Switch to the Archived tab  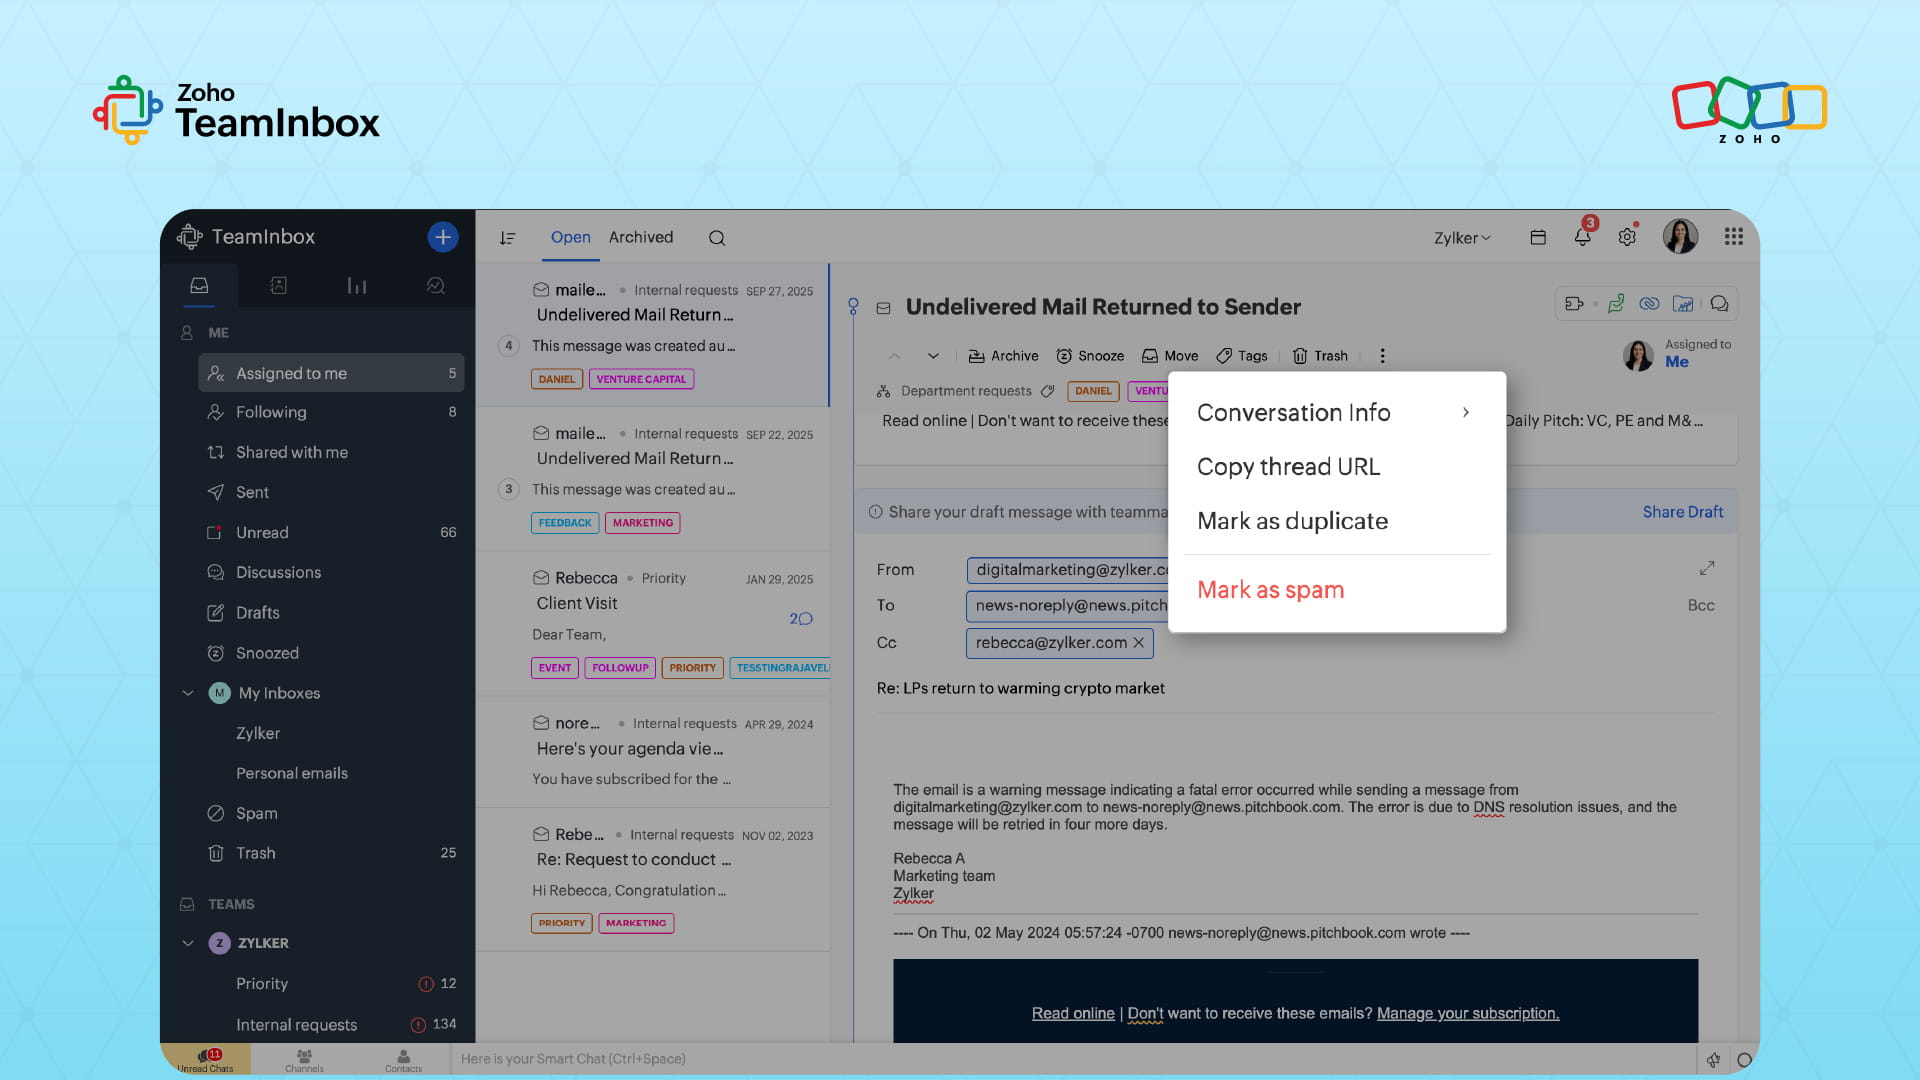pos(641,238)
